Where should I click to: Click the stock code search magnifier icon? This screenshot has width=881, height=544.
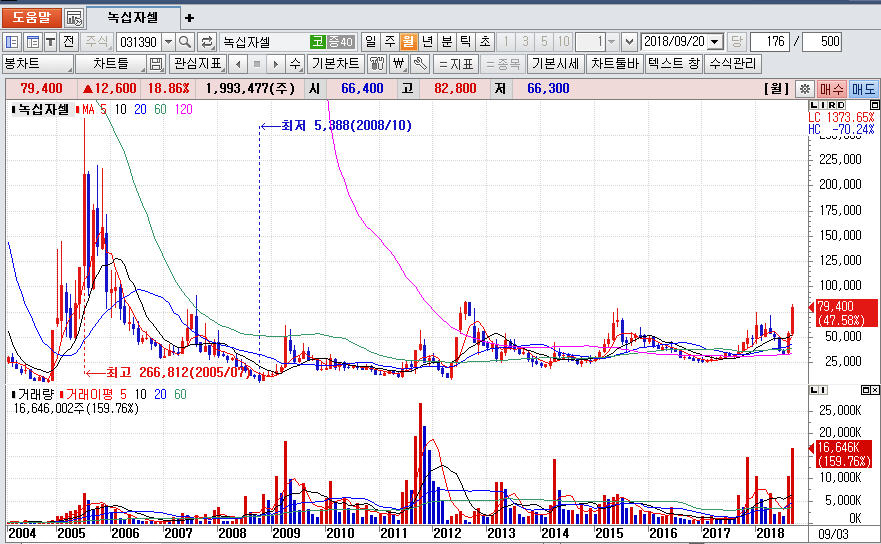coord(186,42)
